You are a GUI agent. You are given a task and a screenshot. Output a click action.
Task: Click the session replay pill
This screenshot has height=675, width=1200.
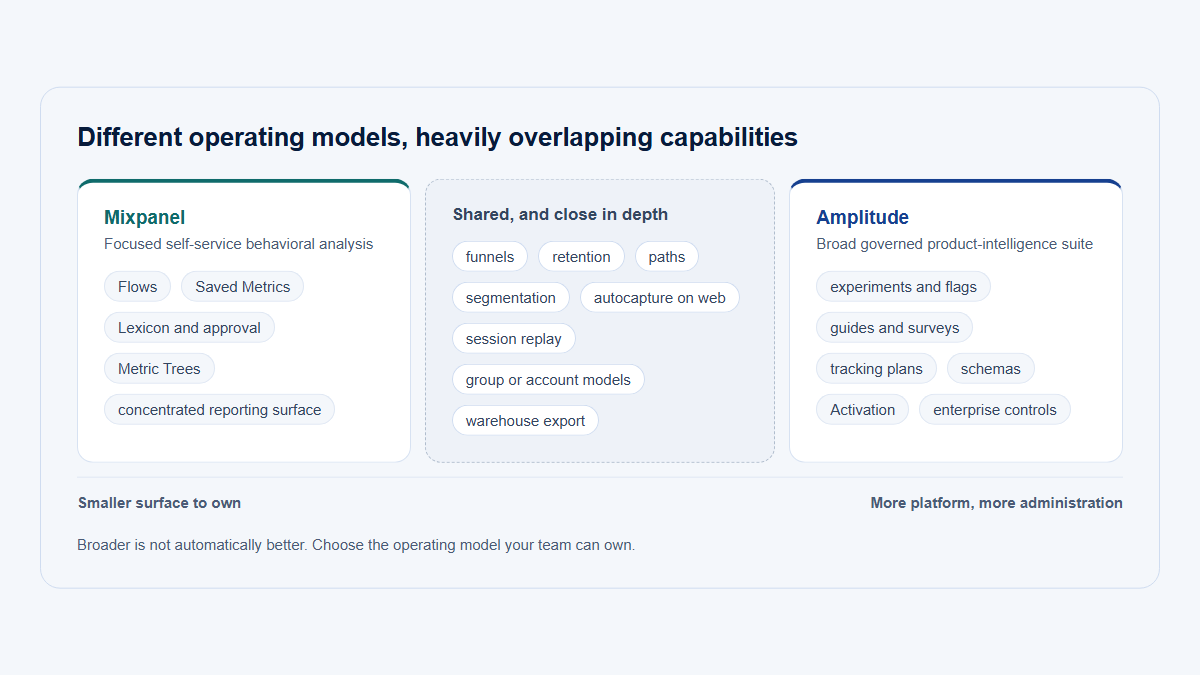(x=514, y=339)
